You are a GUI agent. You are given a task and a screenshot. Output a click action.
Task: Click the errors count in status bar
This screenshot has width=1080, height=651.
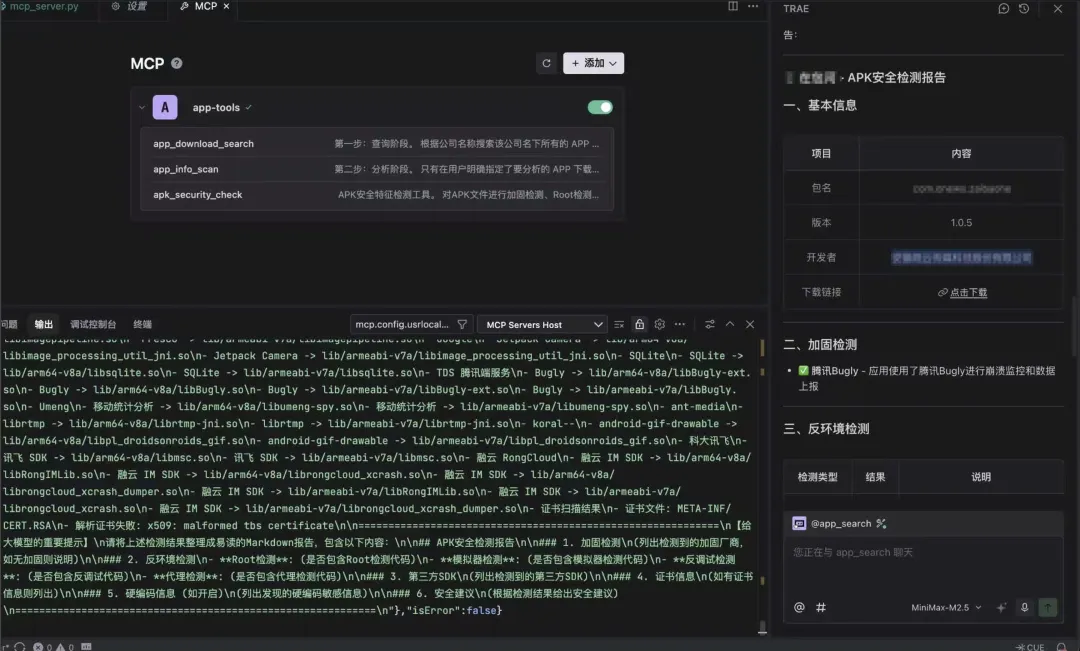coord(43,647)
